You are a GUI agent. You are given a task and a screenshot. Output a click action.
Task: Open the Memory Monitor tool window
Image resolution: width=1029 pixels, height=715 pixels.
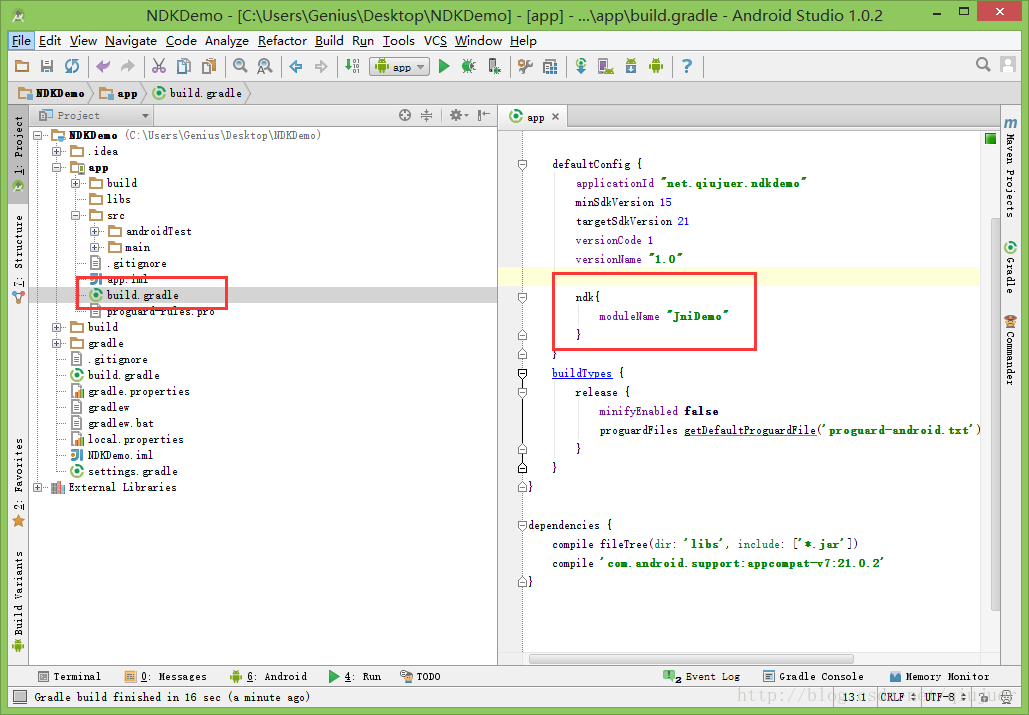pos(939,676)
